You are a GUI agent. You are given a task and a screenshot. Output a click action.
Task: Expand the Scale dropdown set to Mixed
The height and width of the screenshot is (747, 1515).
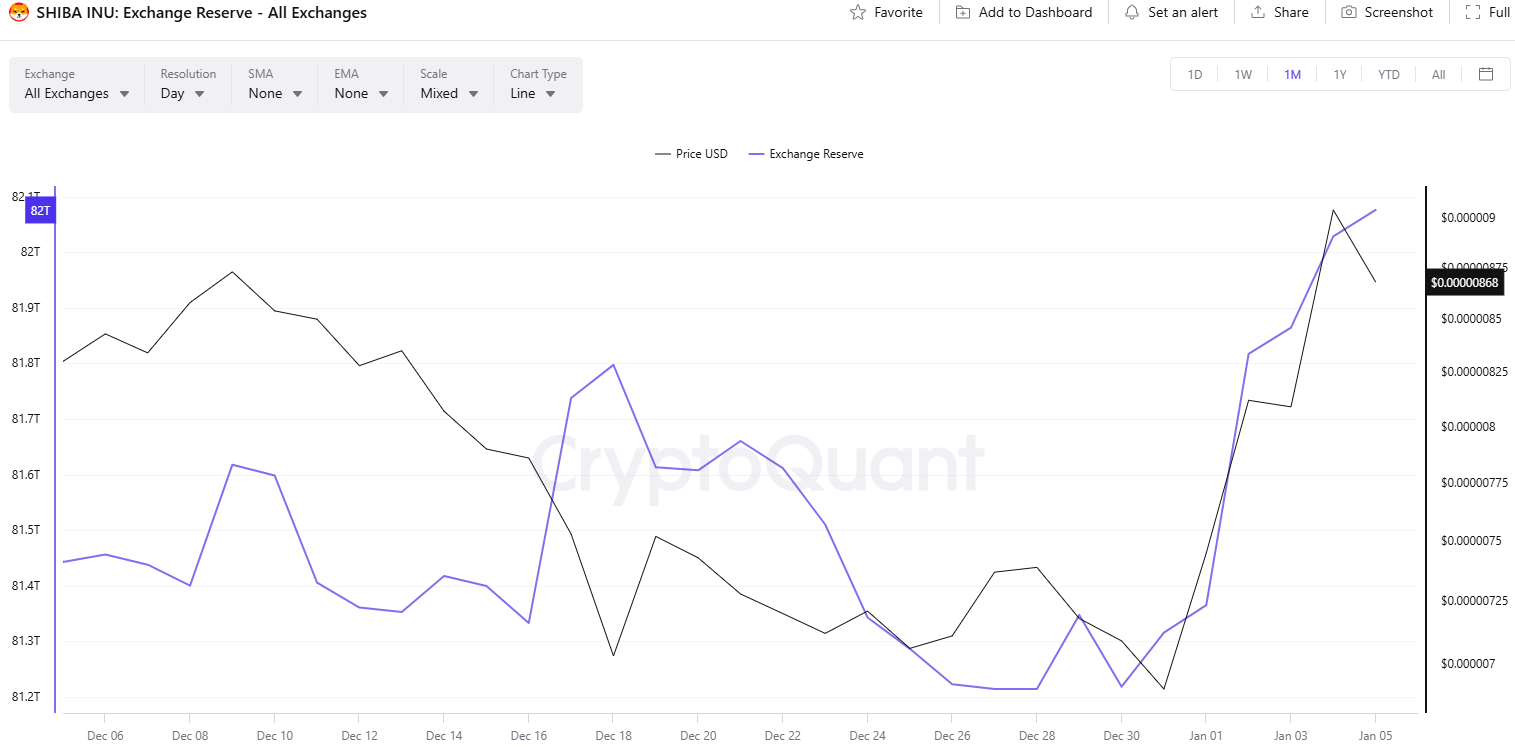(449, 93)
